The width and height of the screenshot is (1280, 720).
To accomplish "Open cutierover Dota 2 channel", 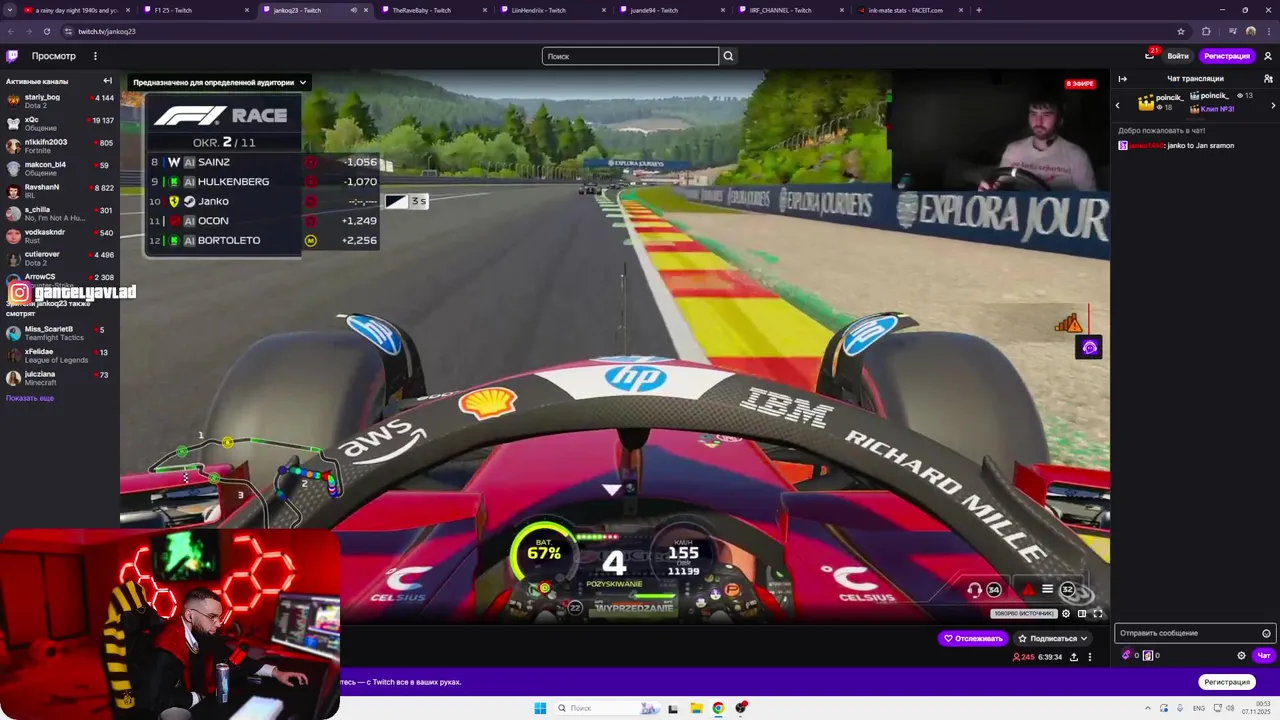I will (60, 258).
